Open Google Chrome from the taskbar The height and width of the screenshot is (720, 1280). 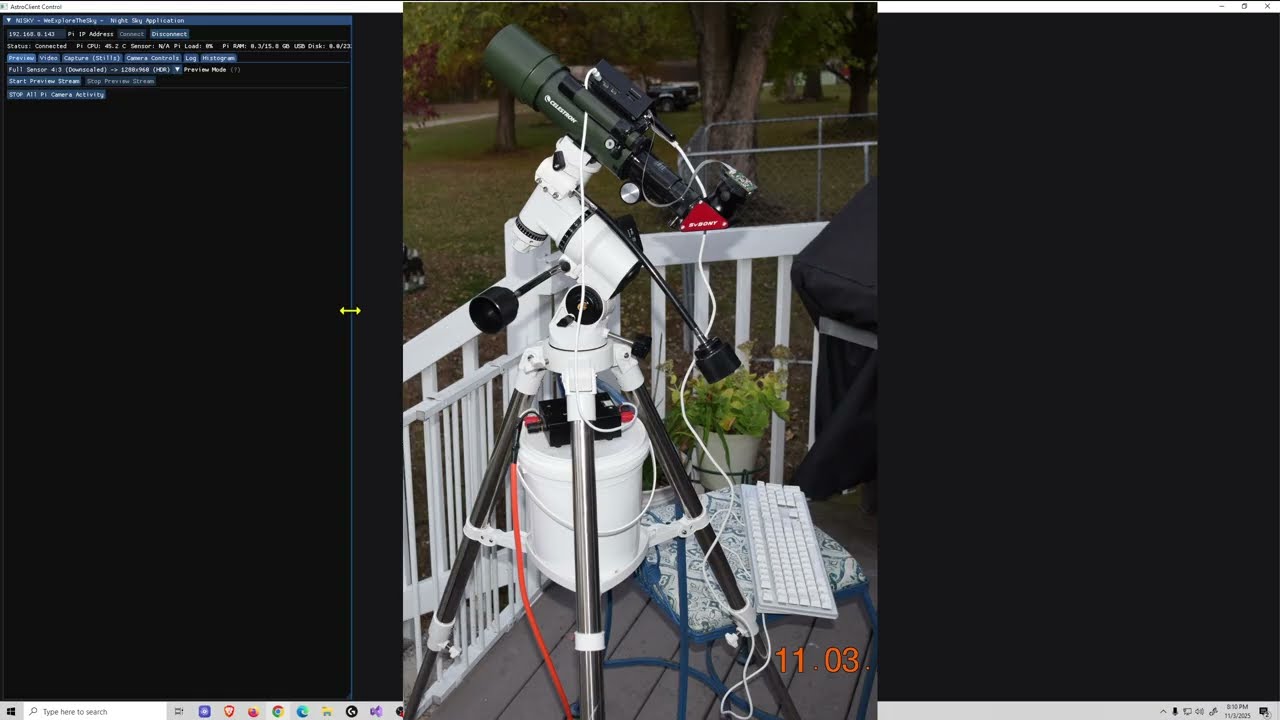tap(278, 711)
